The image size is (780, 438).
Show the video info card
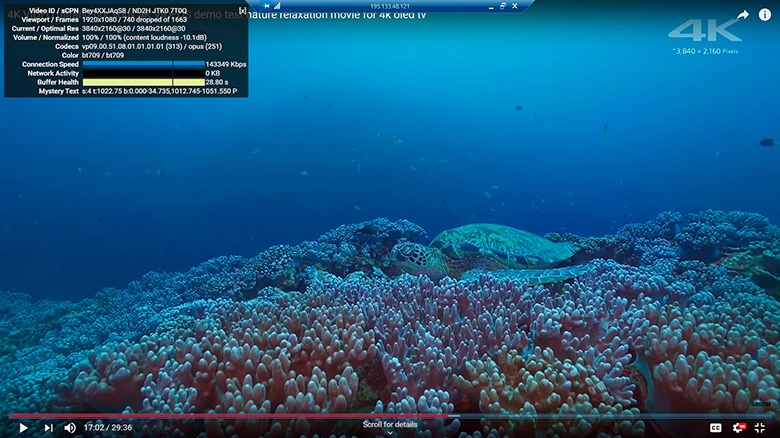coord(765,14)
